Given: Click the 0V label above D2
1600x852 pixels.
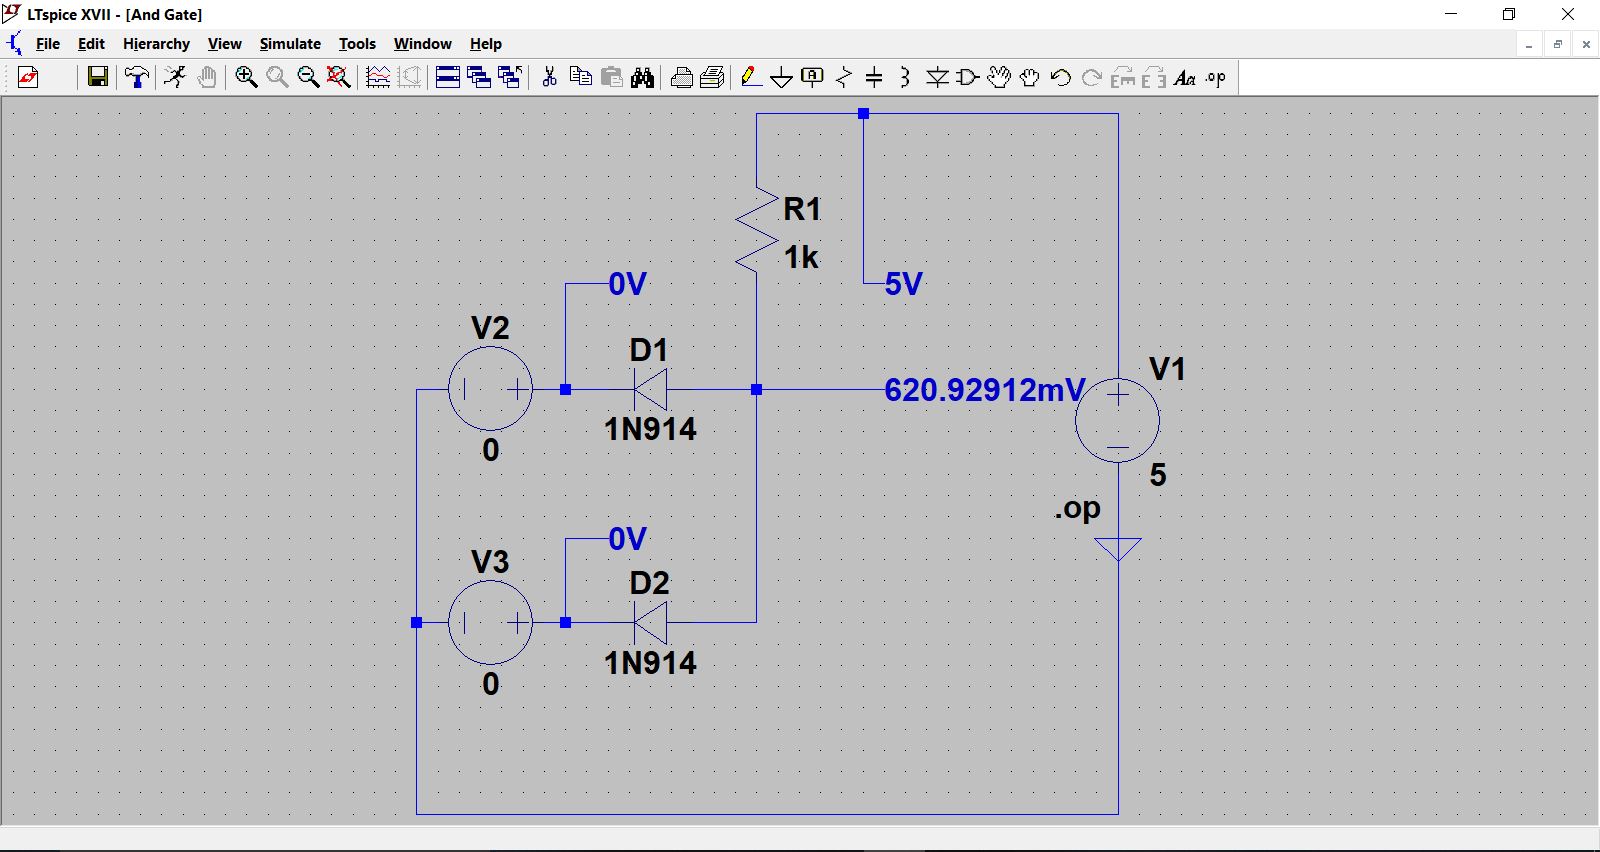Looking at the screenshot, I should [x=628, y=540].
